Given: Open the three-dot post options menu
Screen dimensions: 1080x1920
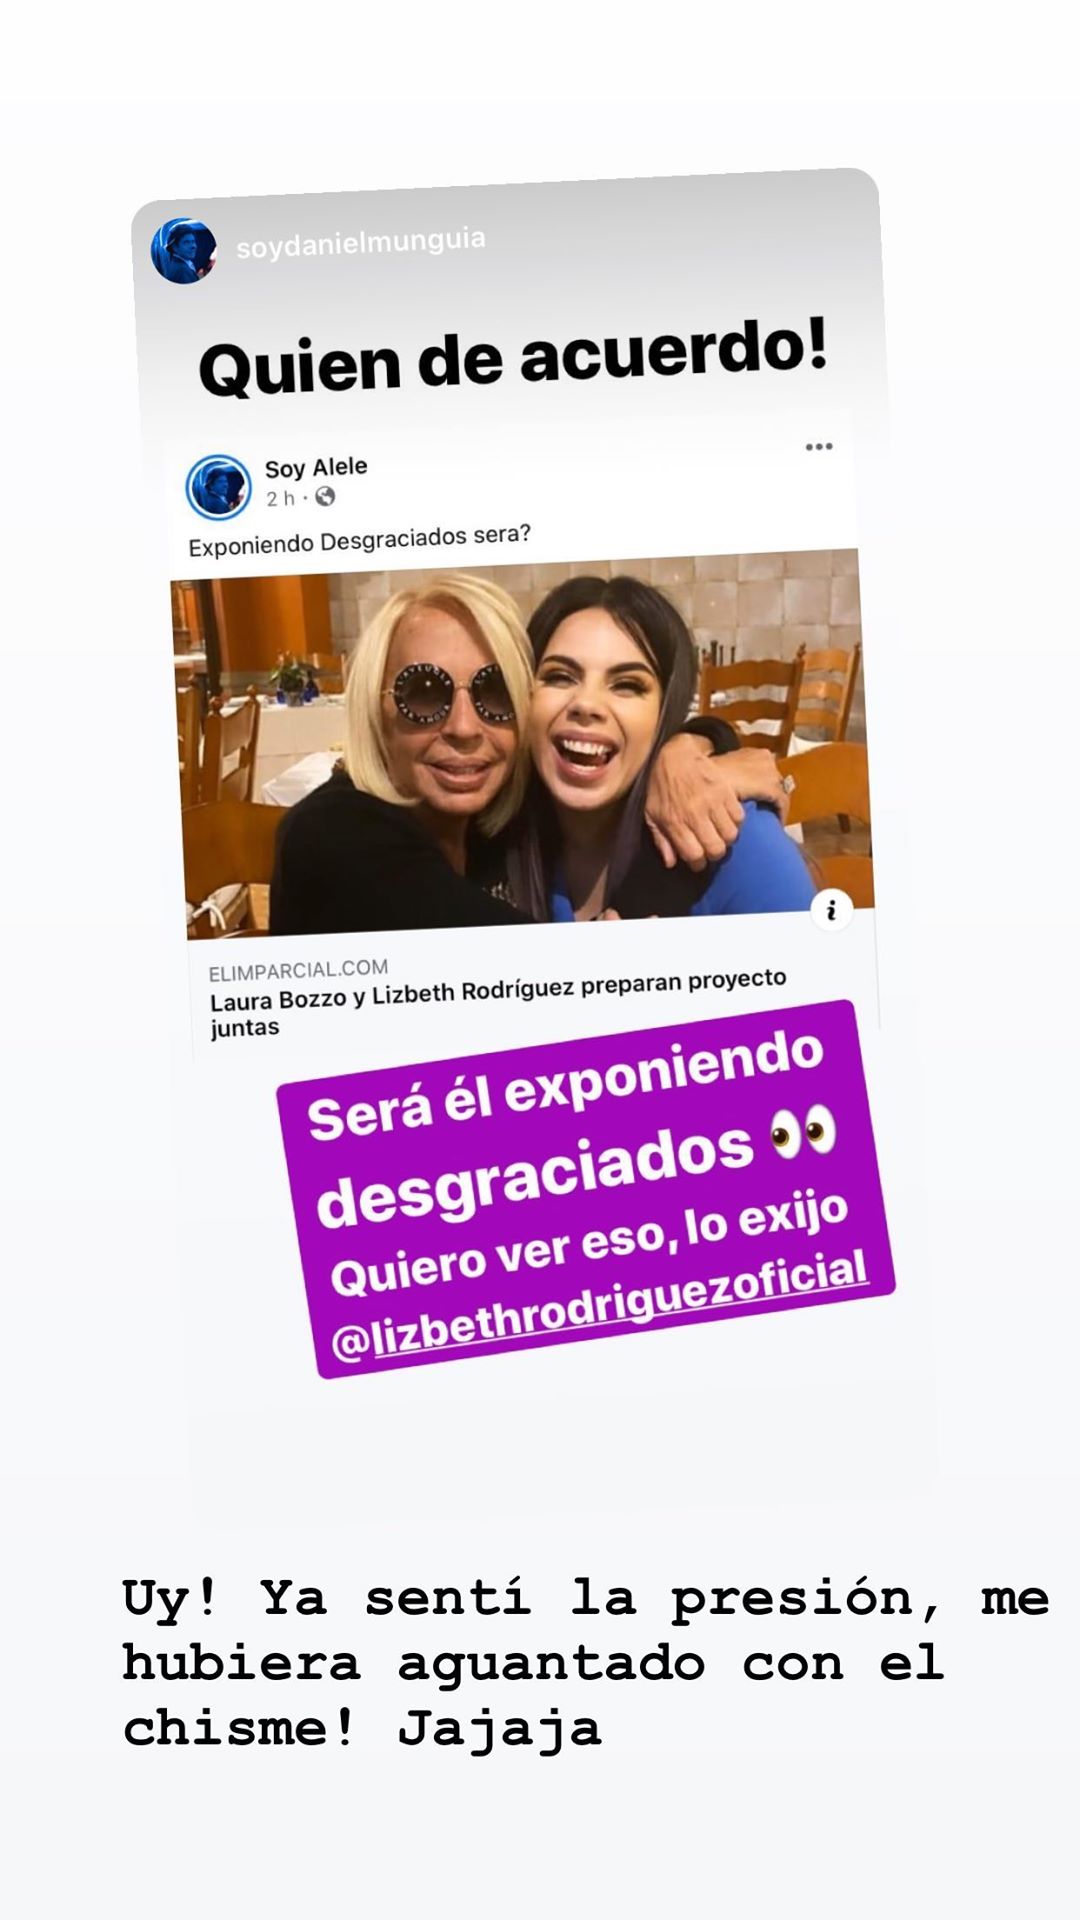Looking at the screenshot, I should (x=819, y=446).
